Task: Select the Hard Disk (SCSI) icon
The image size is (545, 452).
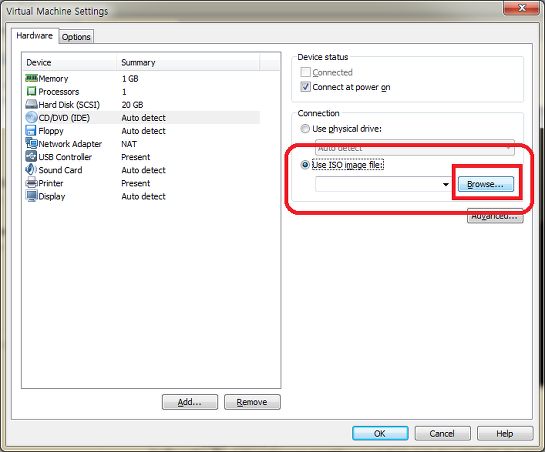Action: tap(31, 104)
